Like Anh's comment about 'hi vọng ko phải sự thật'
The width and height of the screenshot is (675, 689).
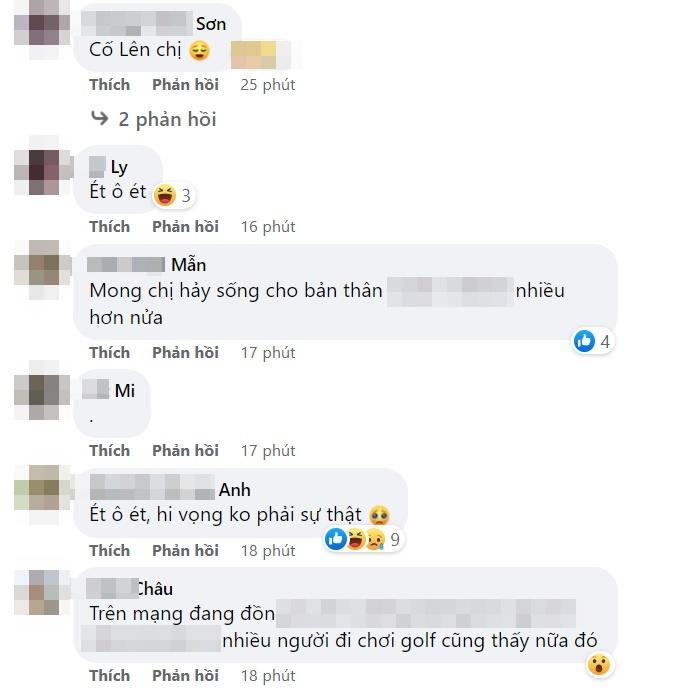coord(109,550)
